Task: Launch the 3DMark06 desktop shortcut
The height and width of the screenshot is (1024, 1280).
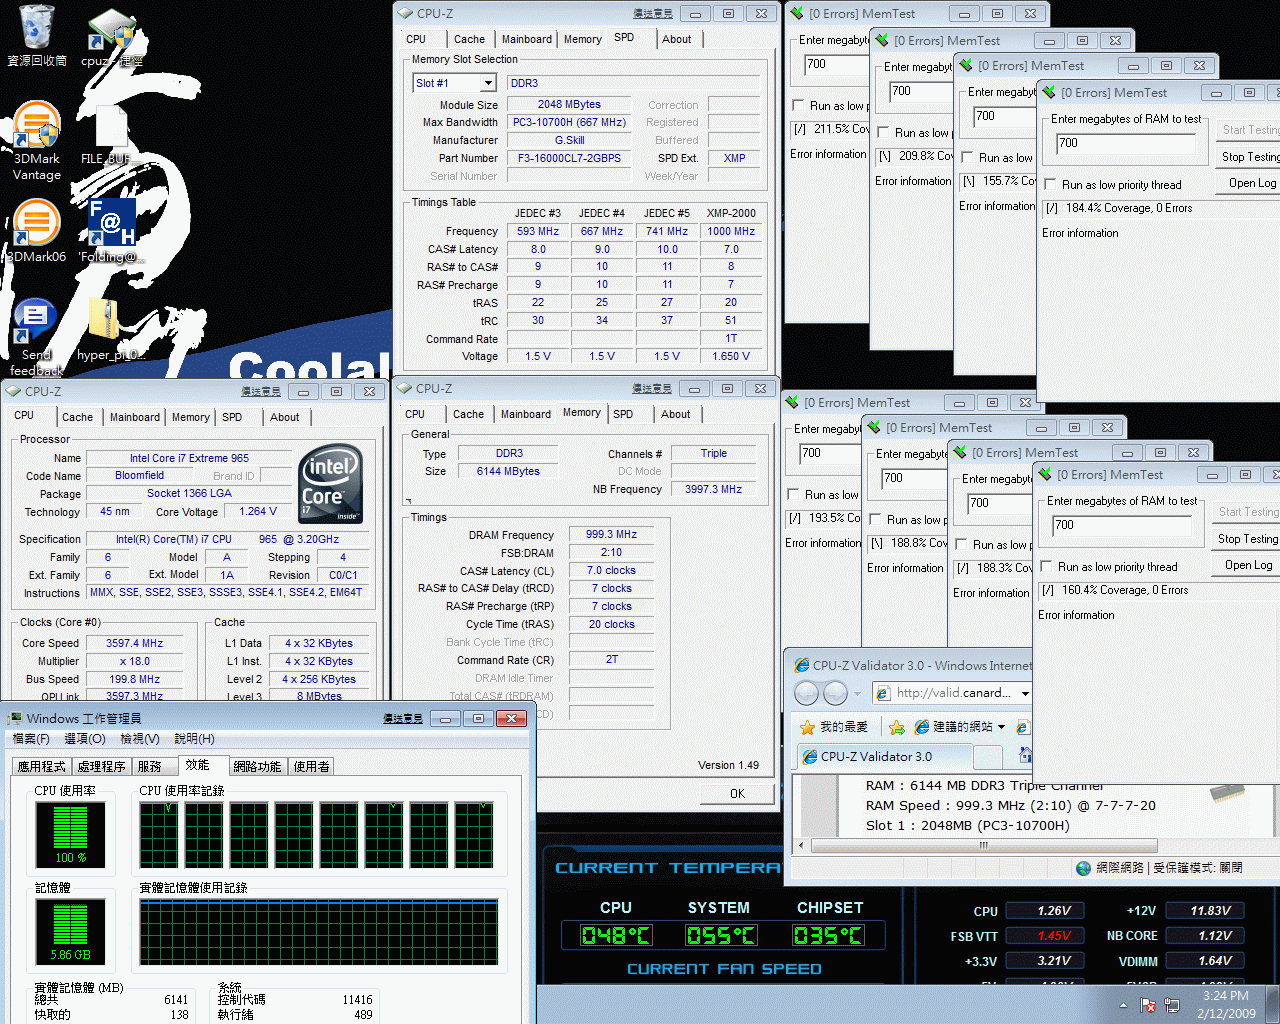Action: [x=37, y=232]
